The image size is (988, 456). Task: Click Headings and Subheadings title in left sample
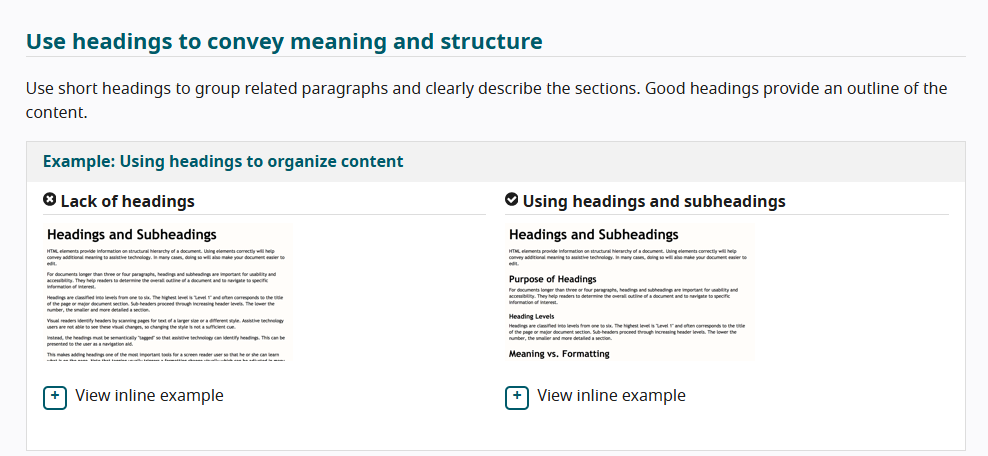132,235
